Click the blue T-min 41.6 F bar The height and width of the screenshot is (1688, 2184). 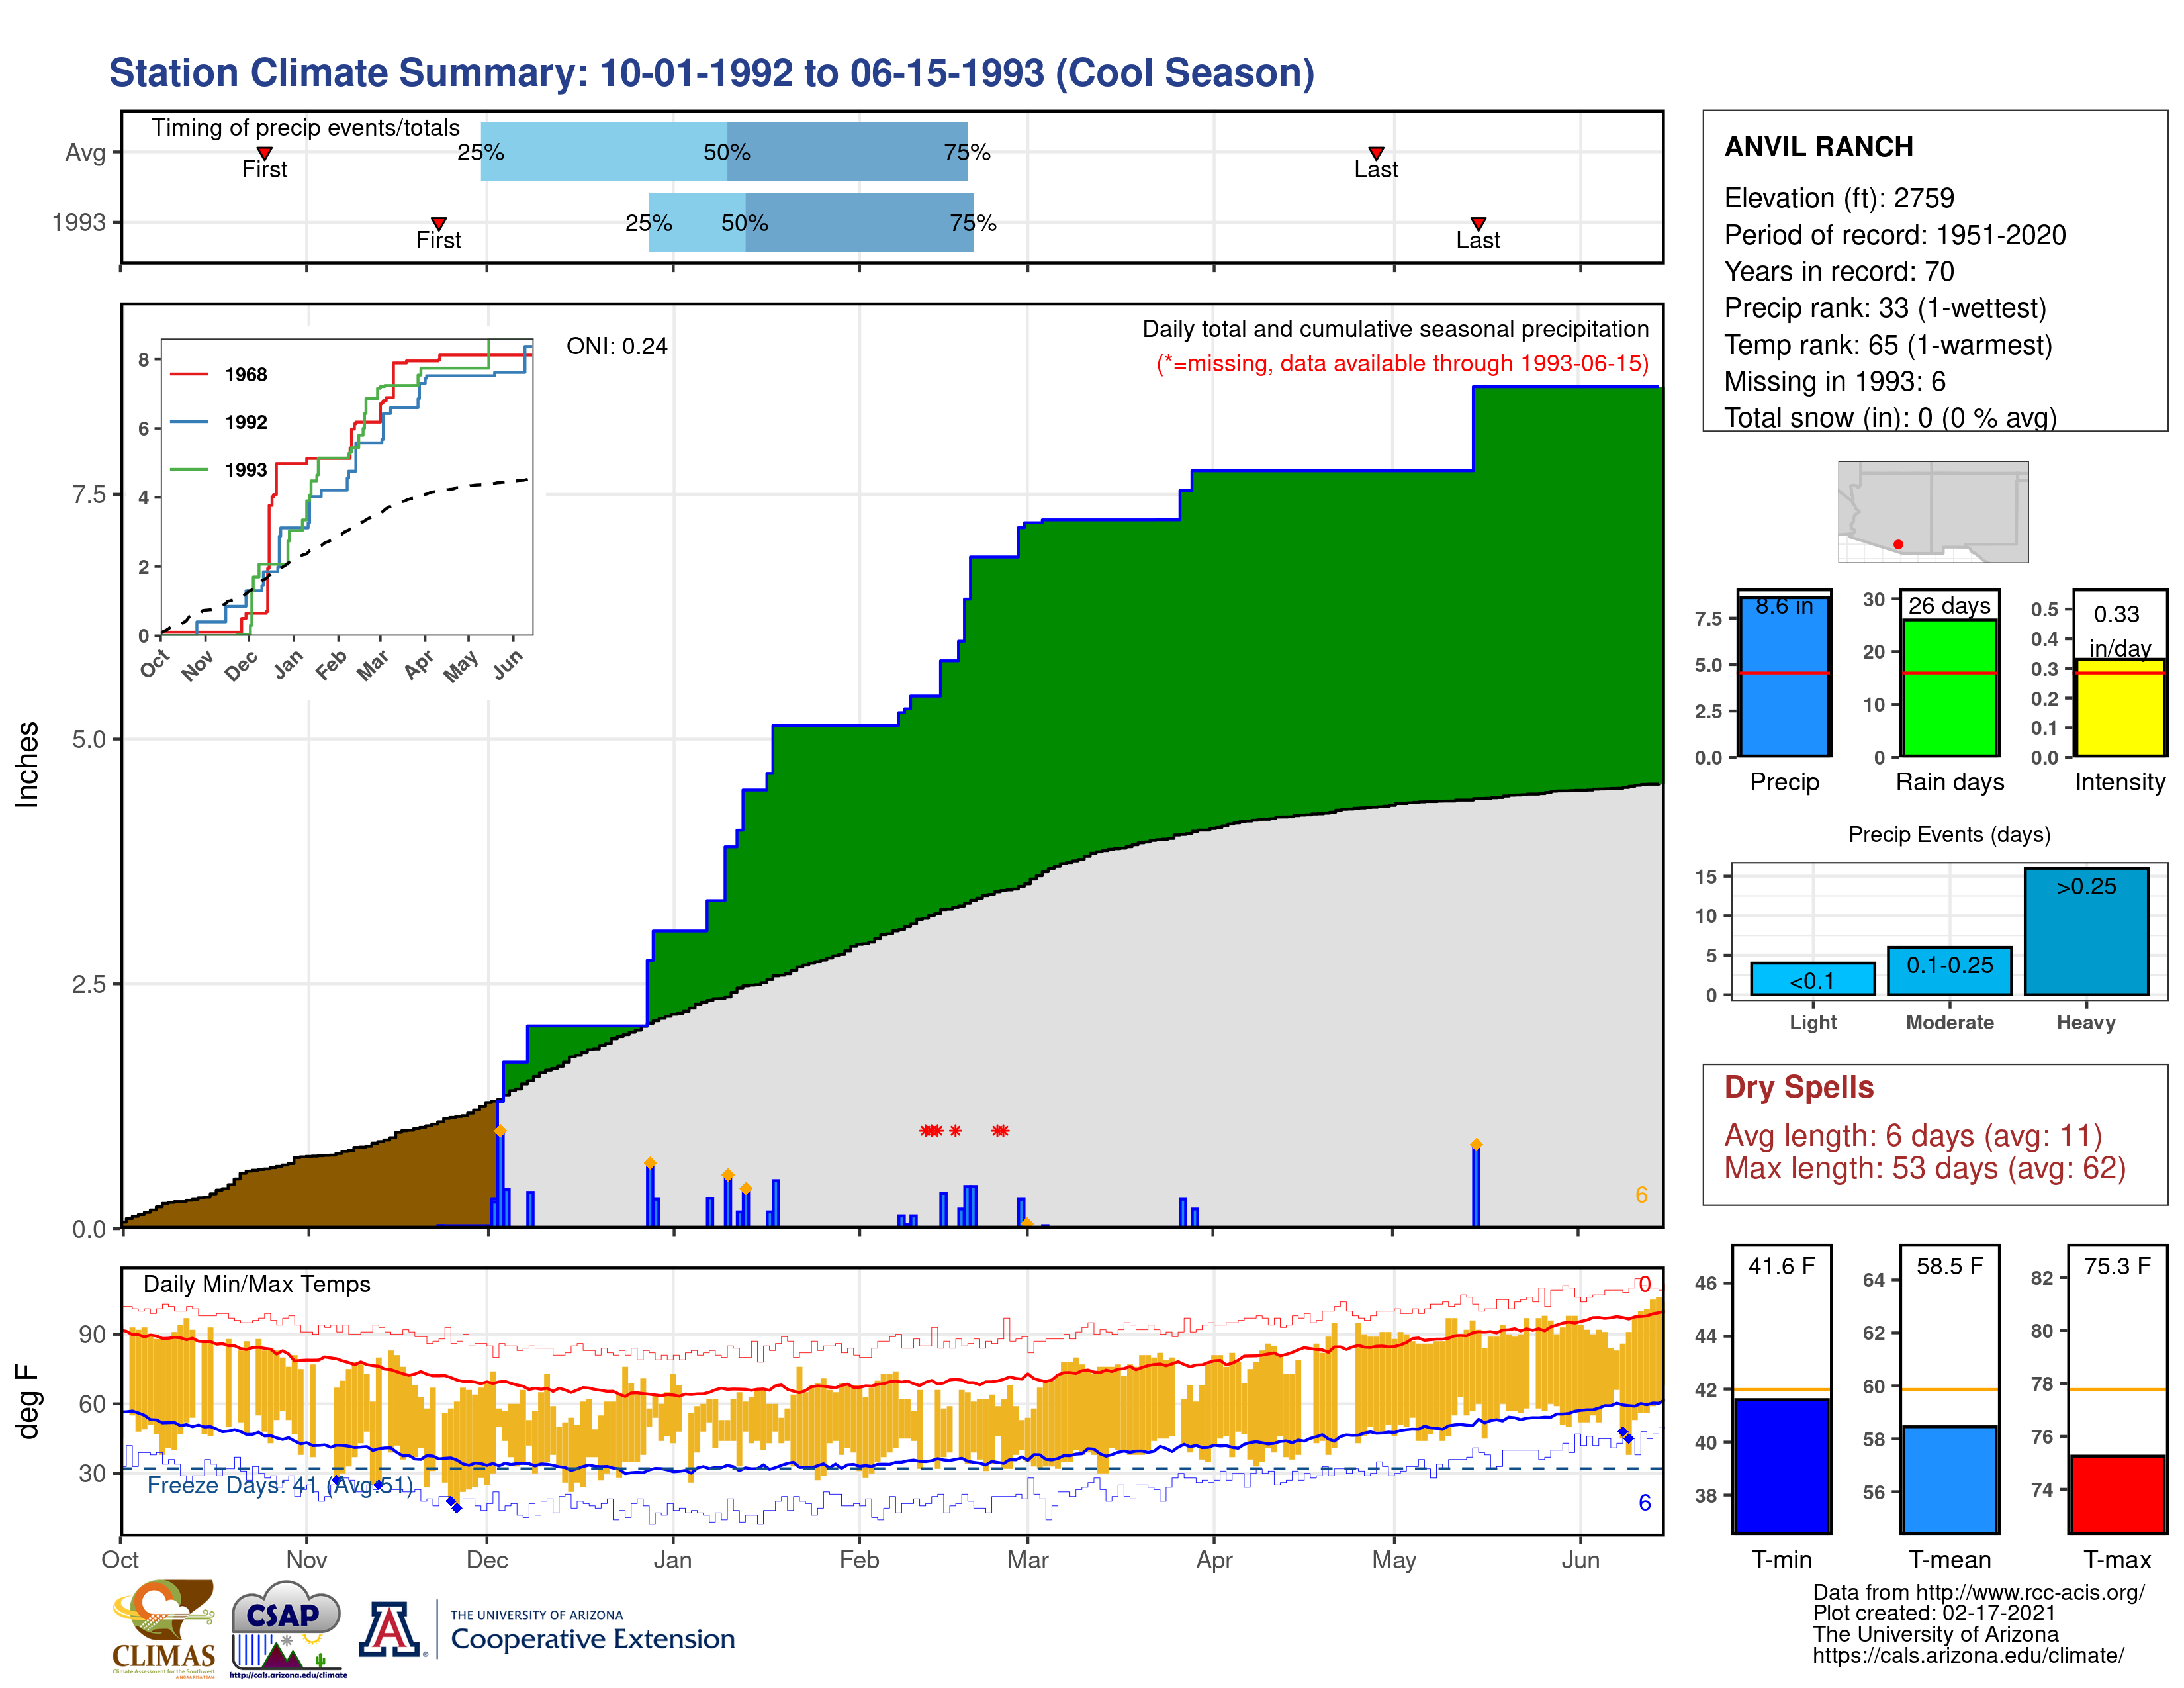1781,1466
